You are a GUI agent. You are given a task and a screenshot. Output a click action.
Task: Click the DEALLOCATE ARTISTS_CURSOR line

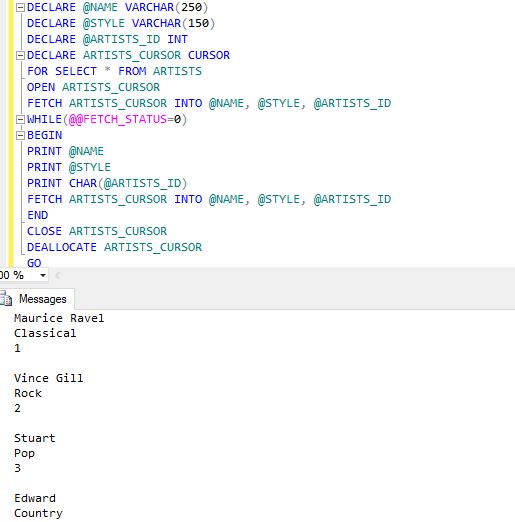(114, 247)
